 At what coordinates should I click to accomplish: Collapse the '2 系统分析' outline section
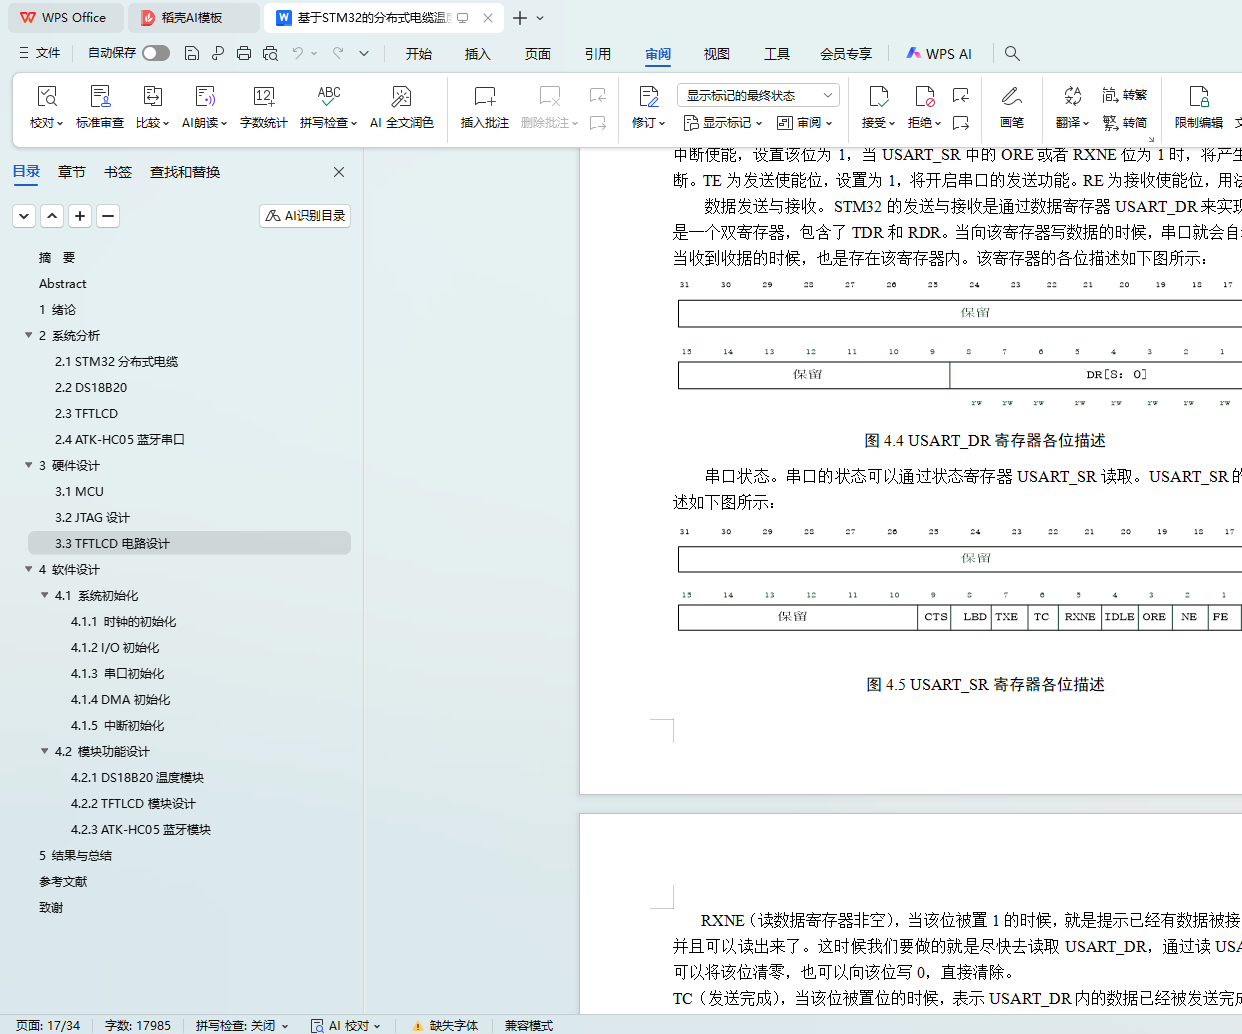pyautogui.click(x=29, y=335)
